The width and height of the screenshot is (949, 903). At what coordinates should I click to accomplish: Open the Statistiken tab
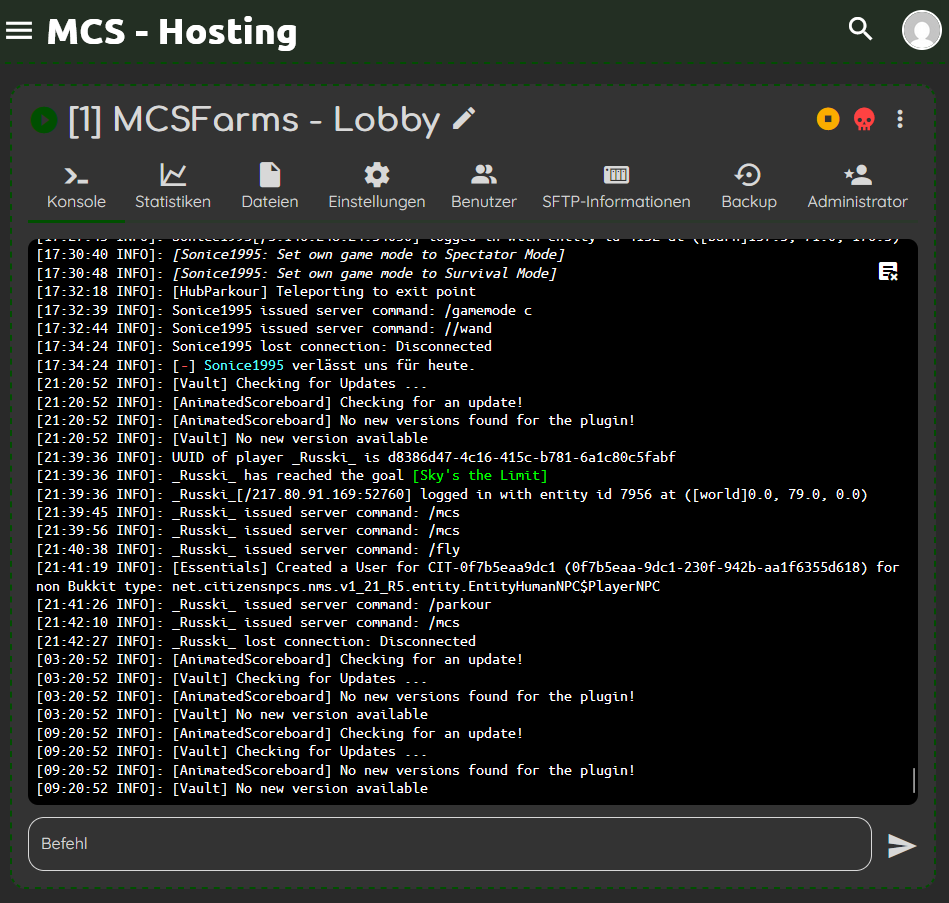[x=173, y=187]
